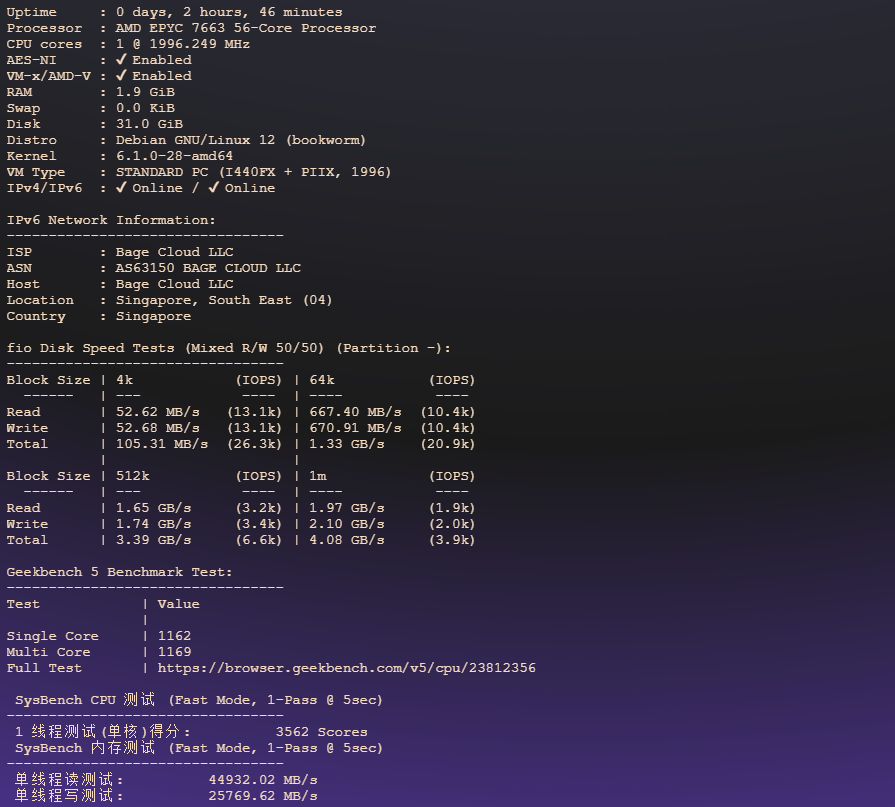Select the 4k total speed 105.31 MB/s

coord(162,444)
